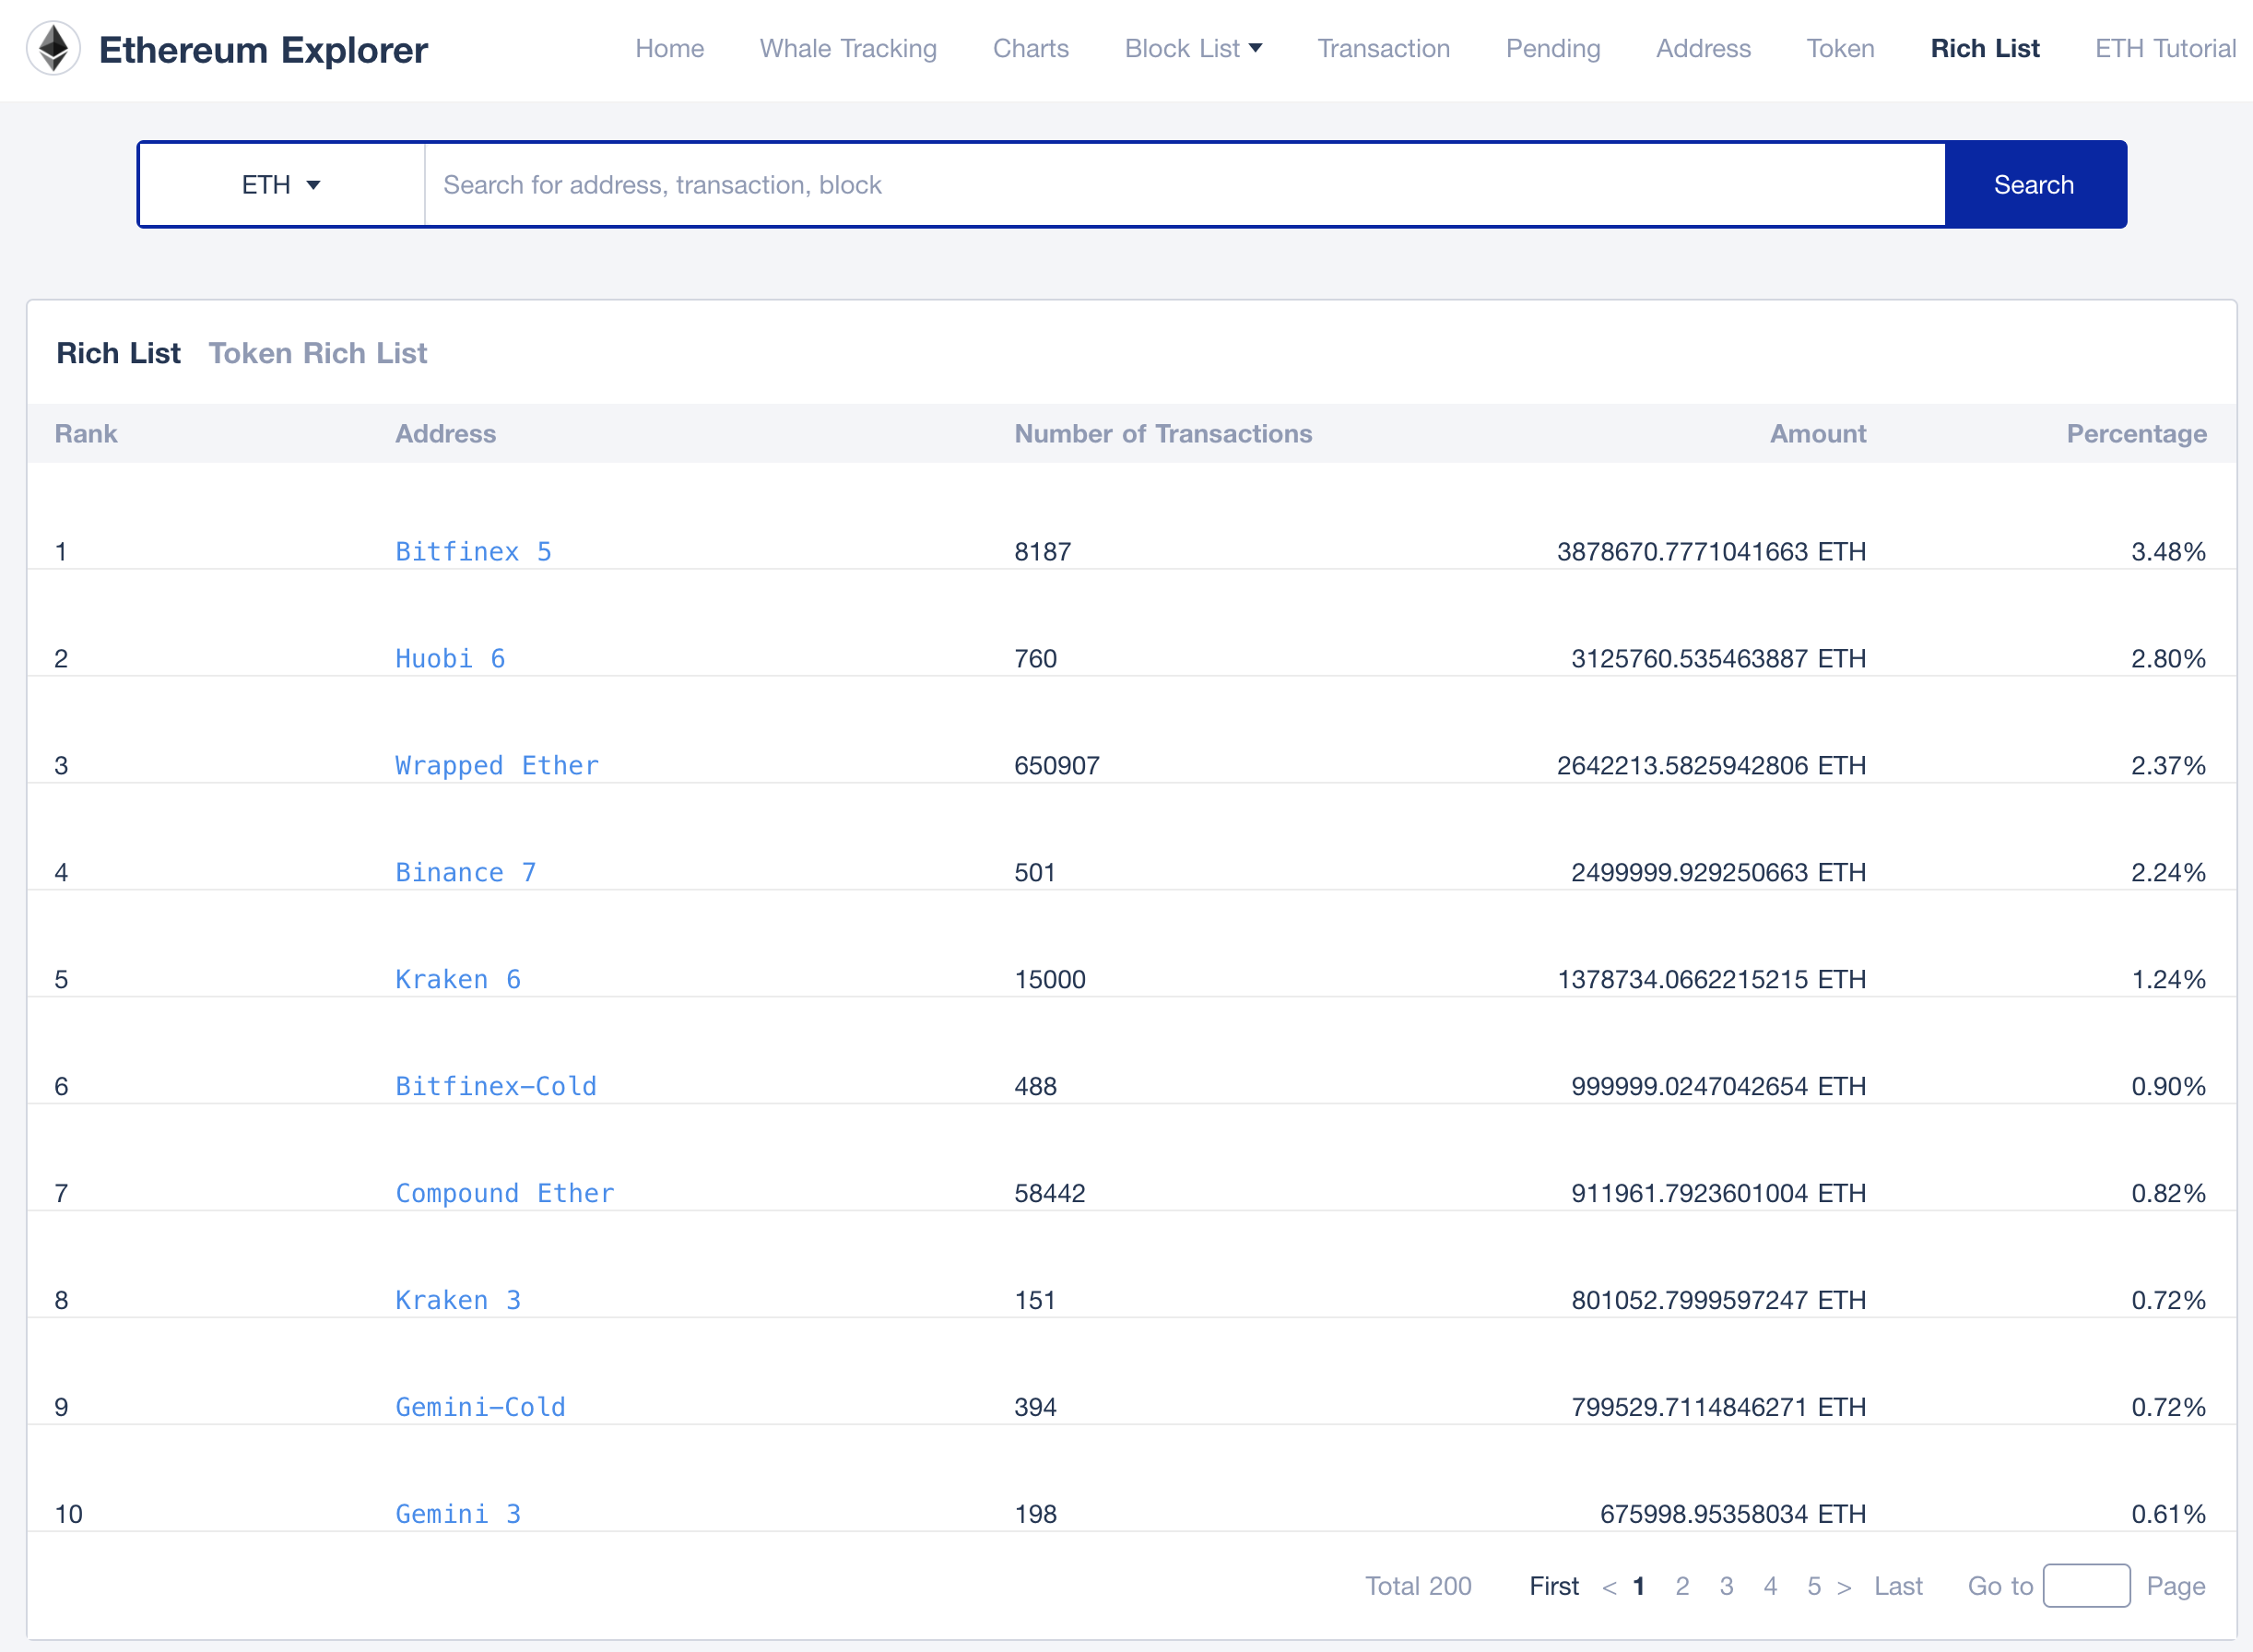Click transaction count 650907 for Wrapped Ether
2253x1652 pixels.
1057,765
